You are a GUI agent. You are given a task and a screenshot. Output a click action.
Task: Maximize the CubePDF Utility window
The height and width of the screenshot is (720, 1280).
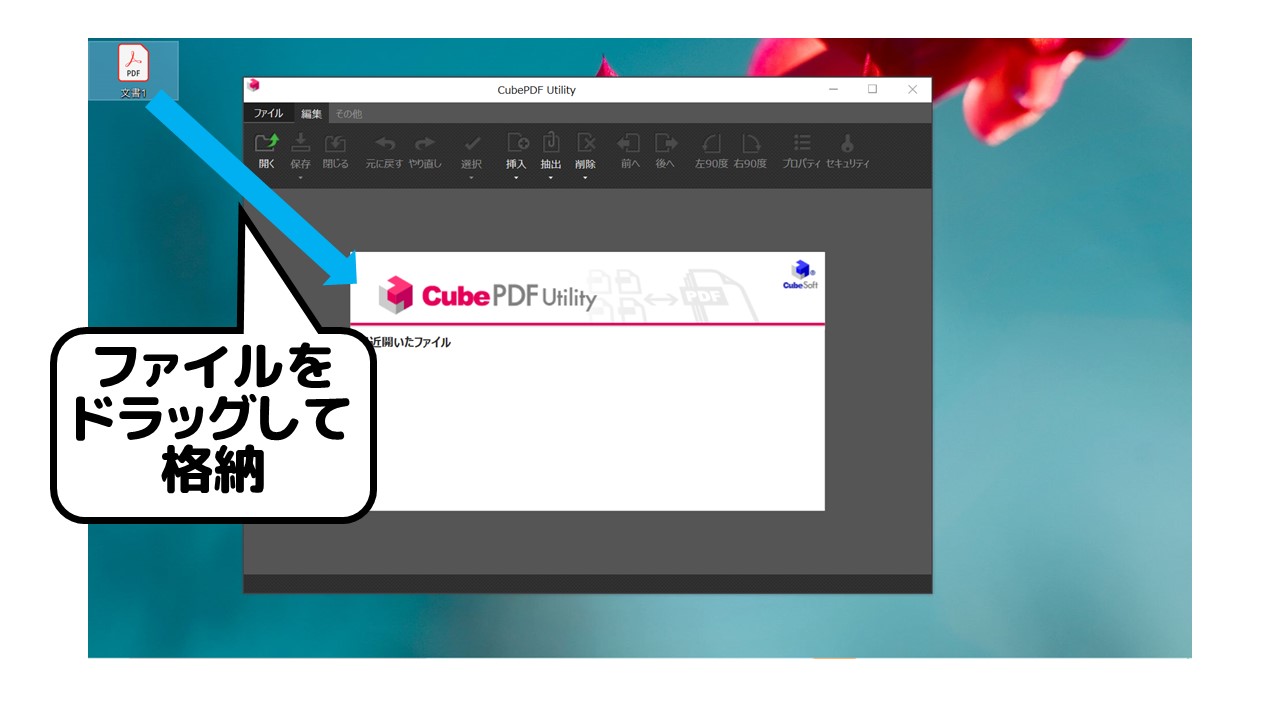point(872,89)
